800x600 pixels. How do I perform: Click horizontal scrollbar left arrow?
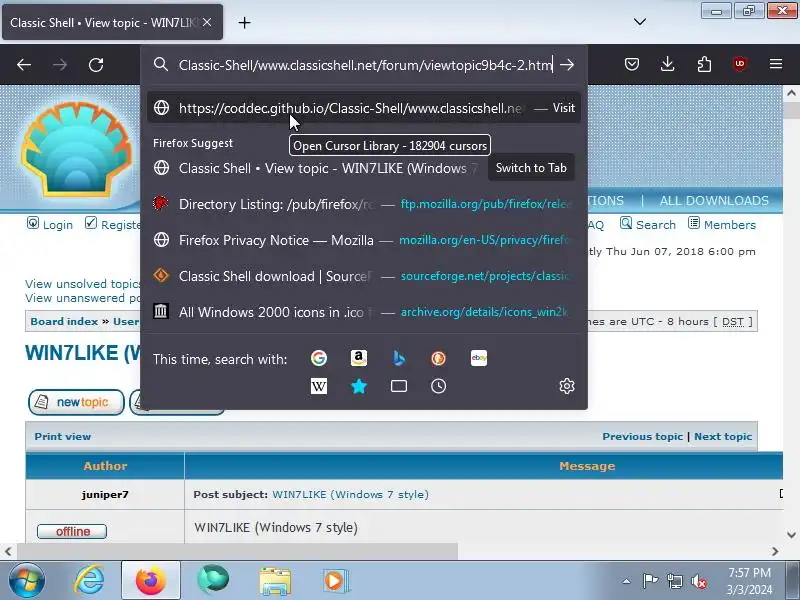coord(8,551)
